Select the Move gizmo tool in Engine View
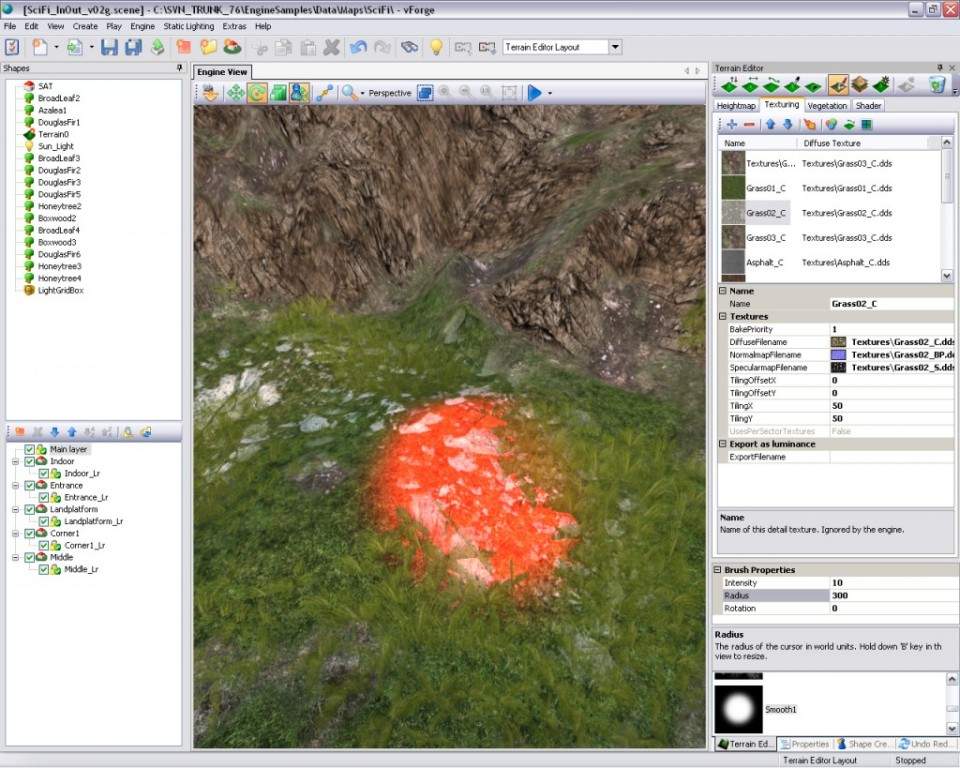Viewport: 960px width, 768px height. (x=235, y=93)
